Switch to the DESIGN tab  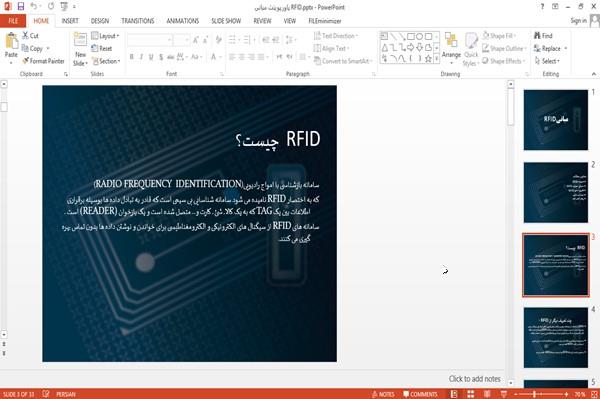100,21
